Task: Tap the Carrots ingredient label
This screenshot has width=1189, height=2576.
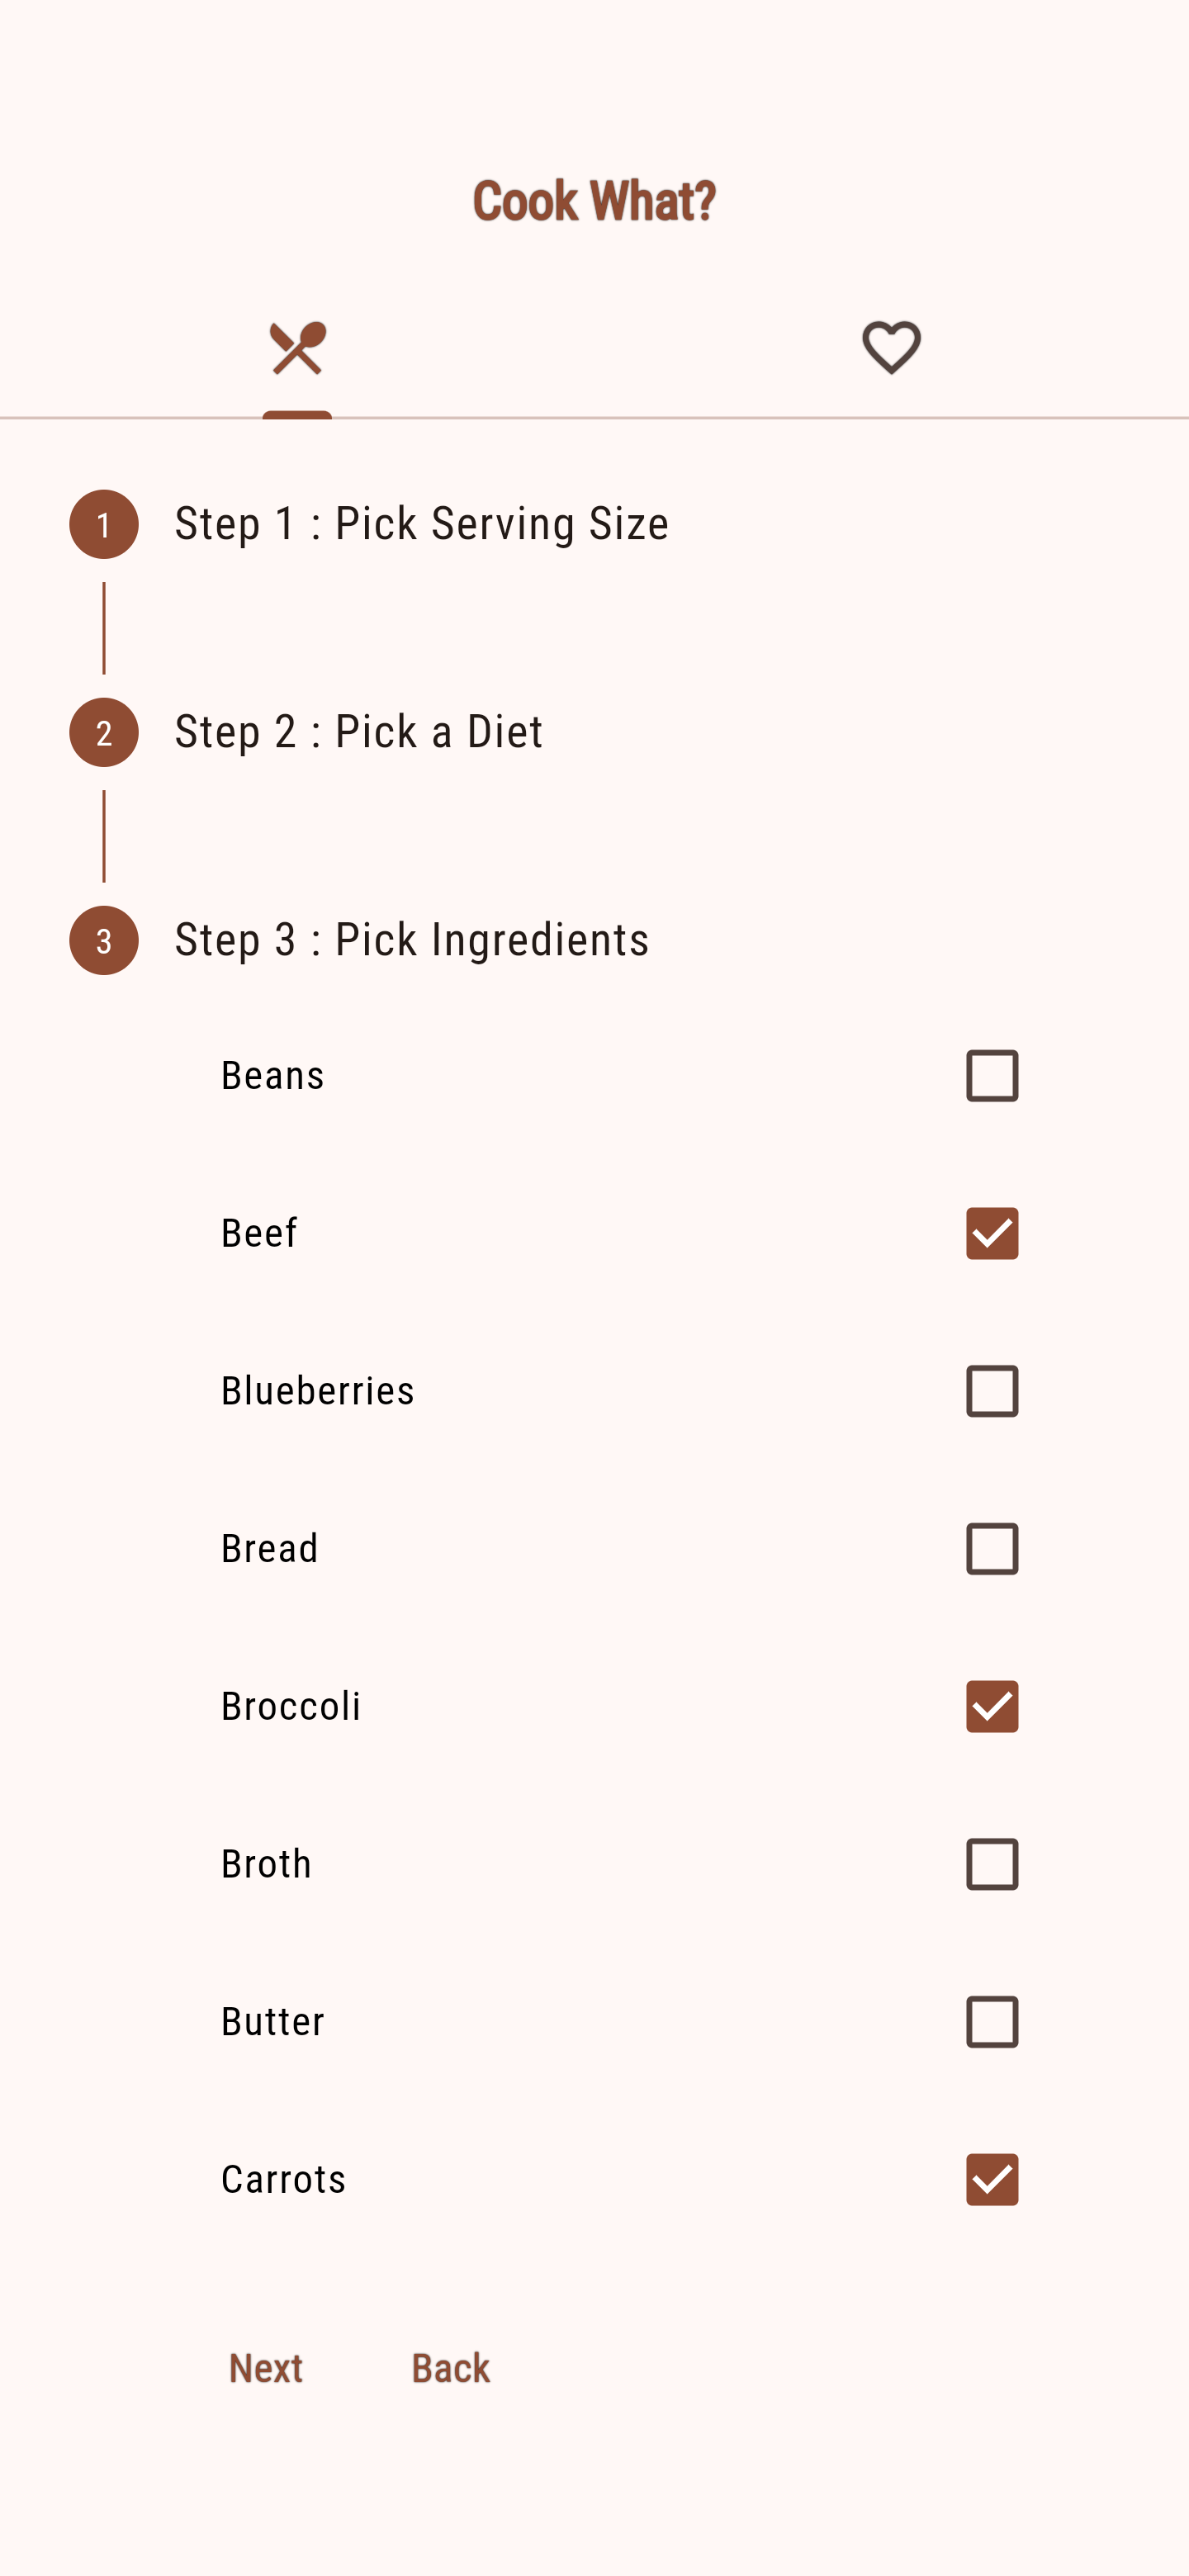Action: click(284, 2179)
